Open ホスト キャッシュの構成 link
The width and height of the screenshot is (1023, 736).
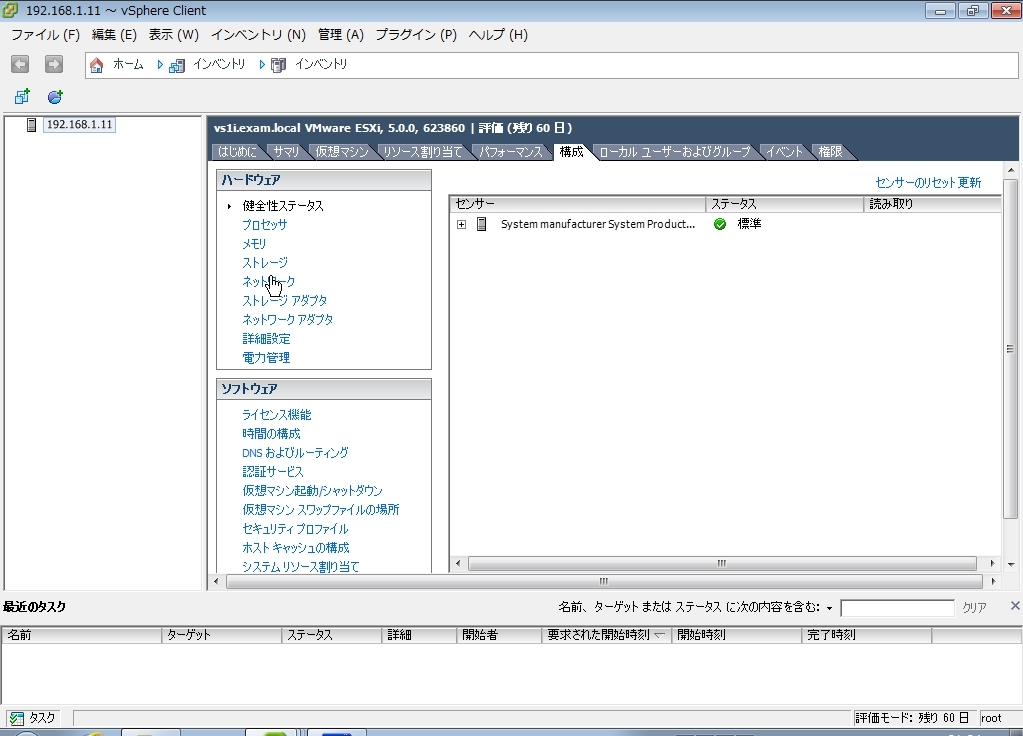pos(296,547)
